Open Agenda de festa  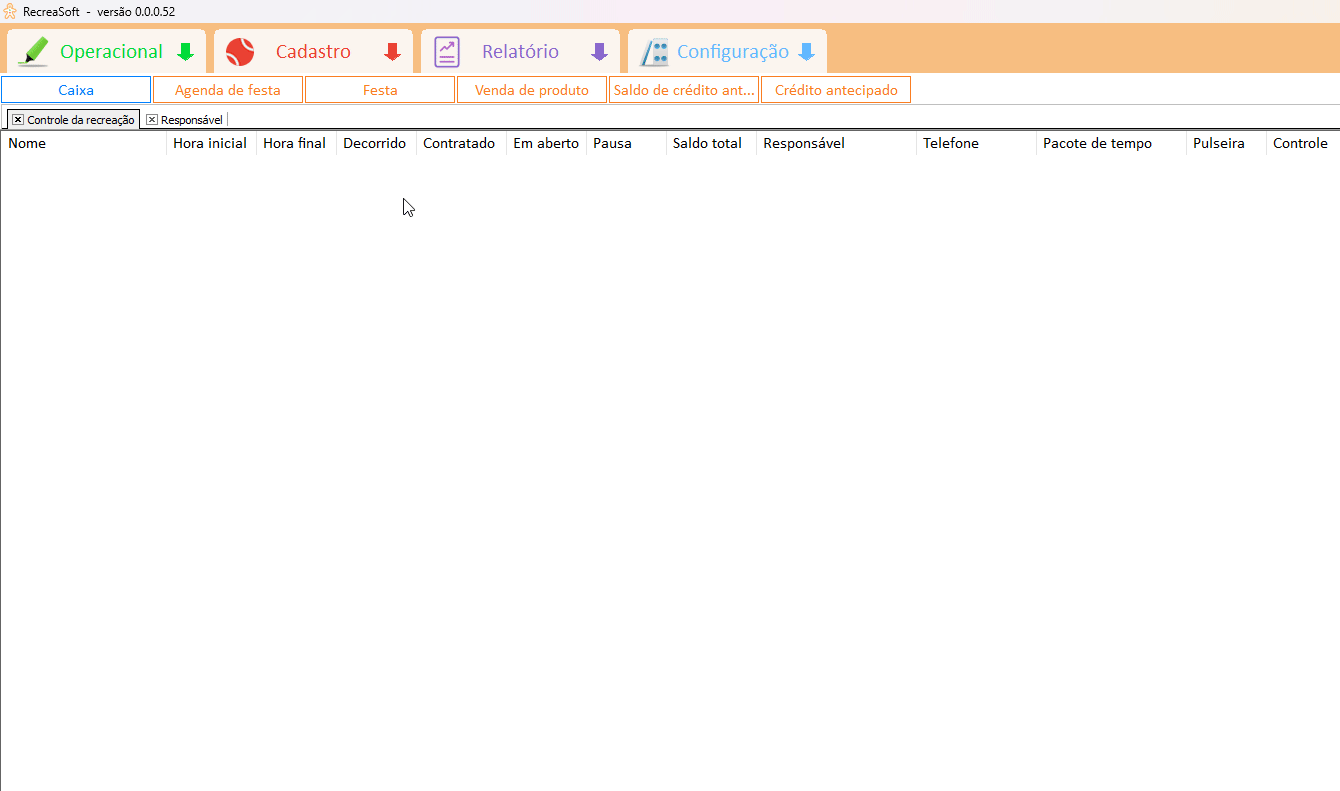[x=228, y=90]
